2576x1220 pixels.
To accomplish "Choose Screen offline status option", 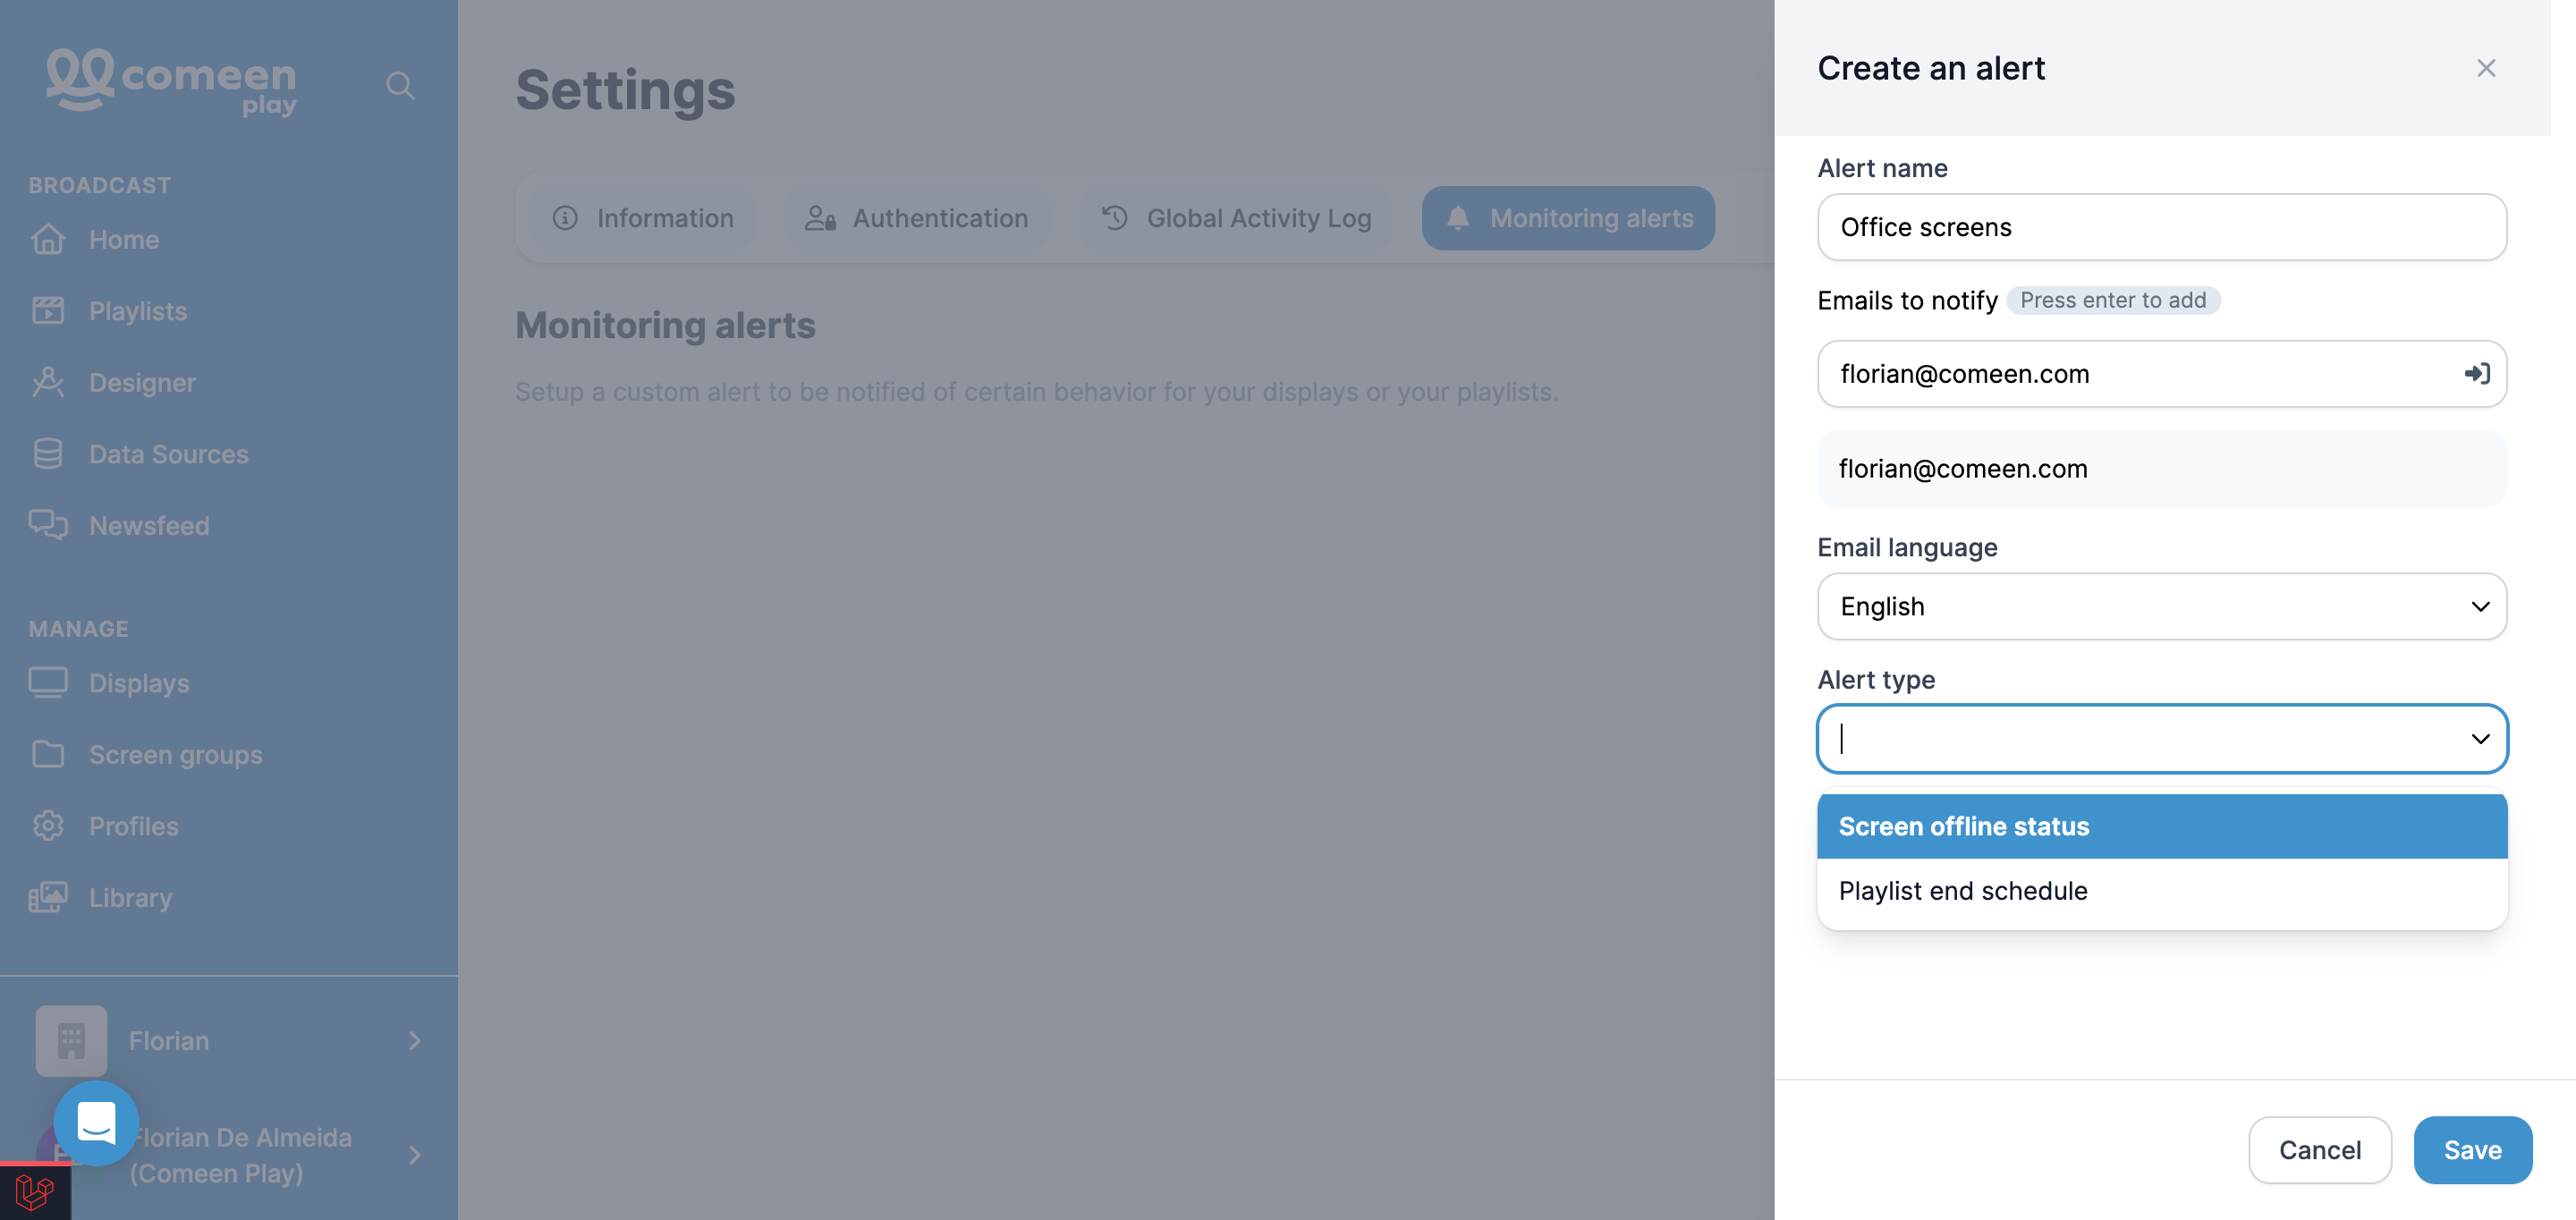I will click(2162, 826).
